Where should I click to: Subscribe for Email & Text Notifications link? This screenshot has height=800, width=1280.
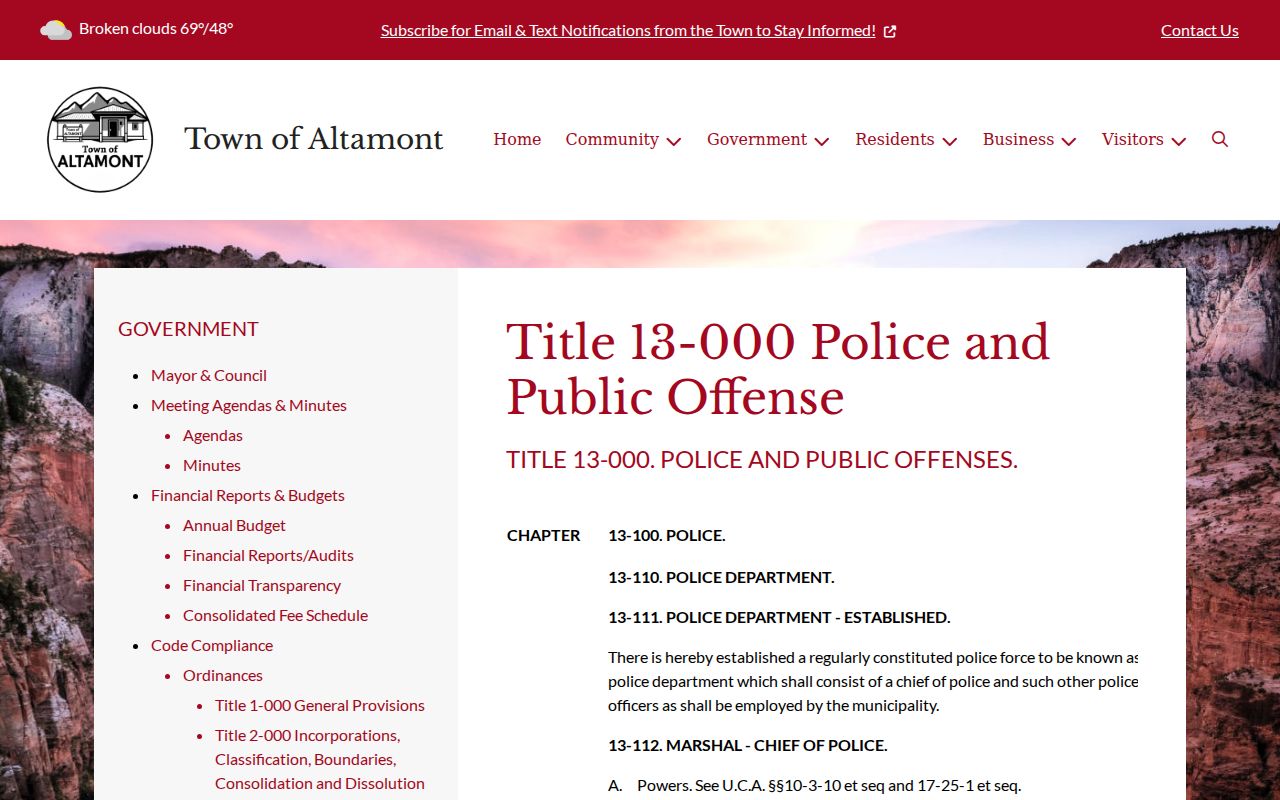pyautogui.click(x=628, y=30)
